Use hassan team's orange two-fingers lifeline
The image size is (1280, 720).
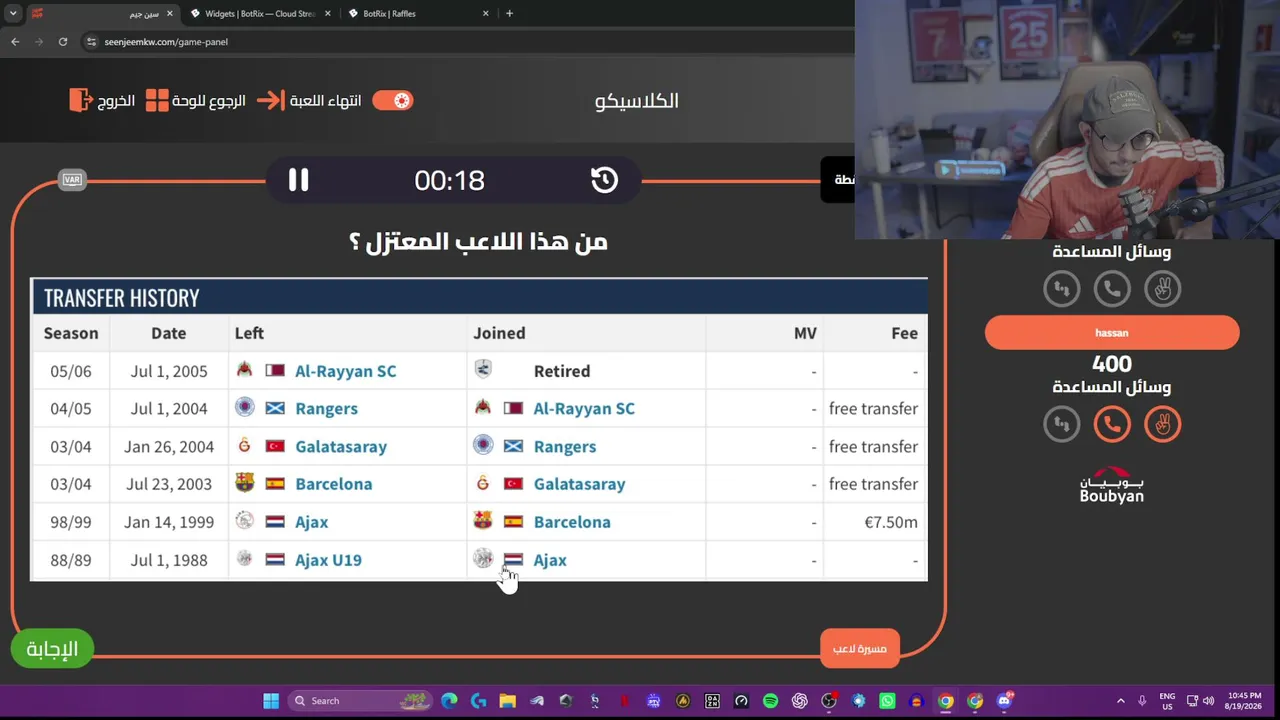(1163, 424)
